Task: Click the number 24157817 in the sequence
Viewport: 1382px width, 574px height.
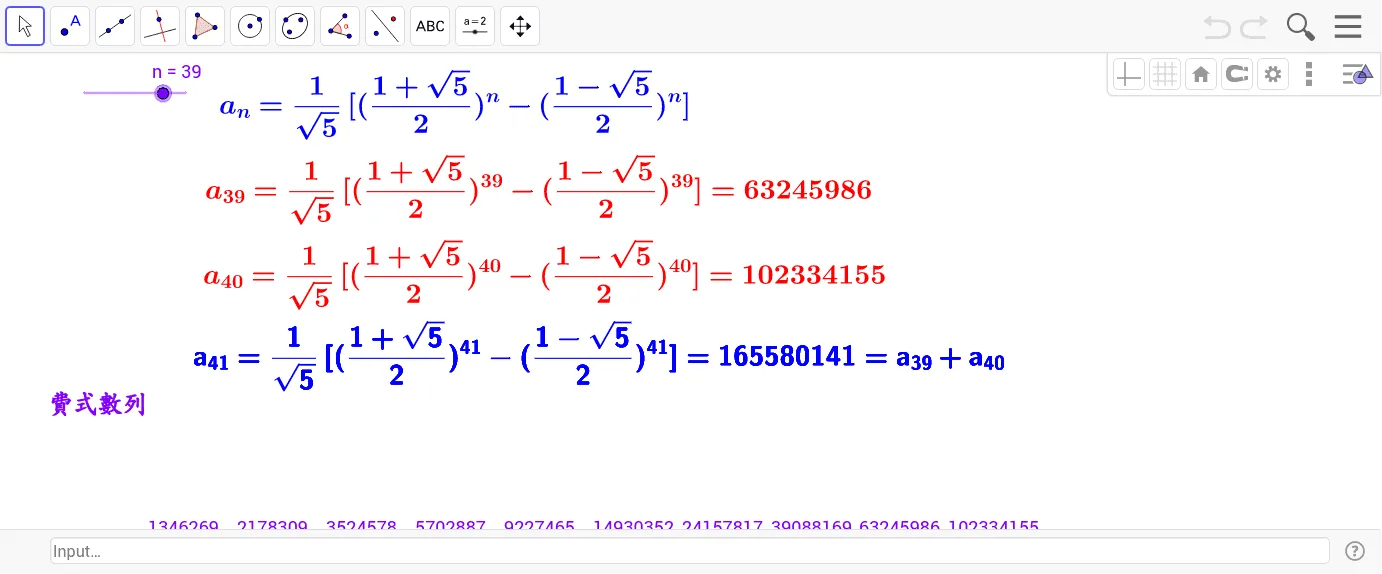Action: pos(721,525)
